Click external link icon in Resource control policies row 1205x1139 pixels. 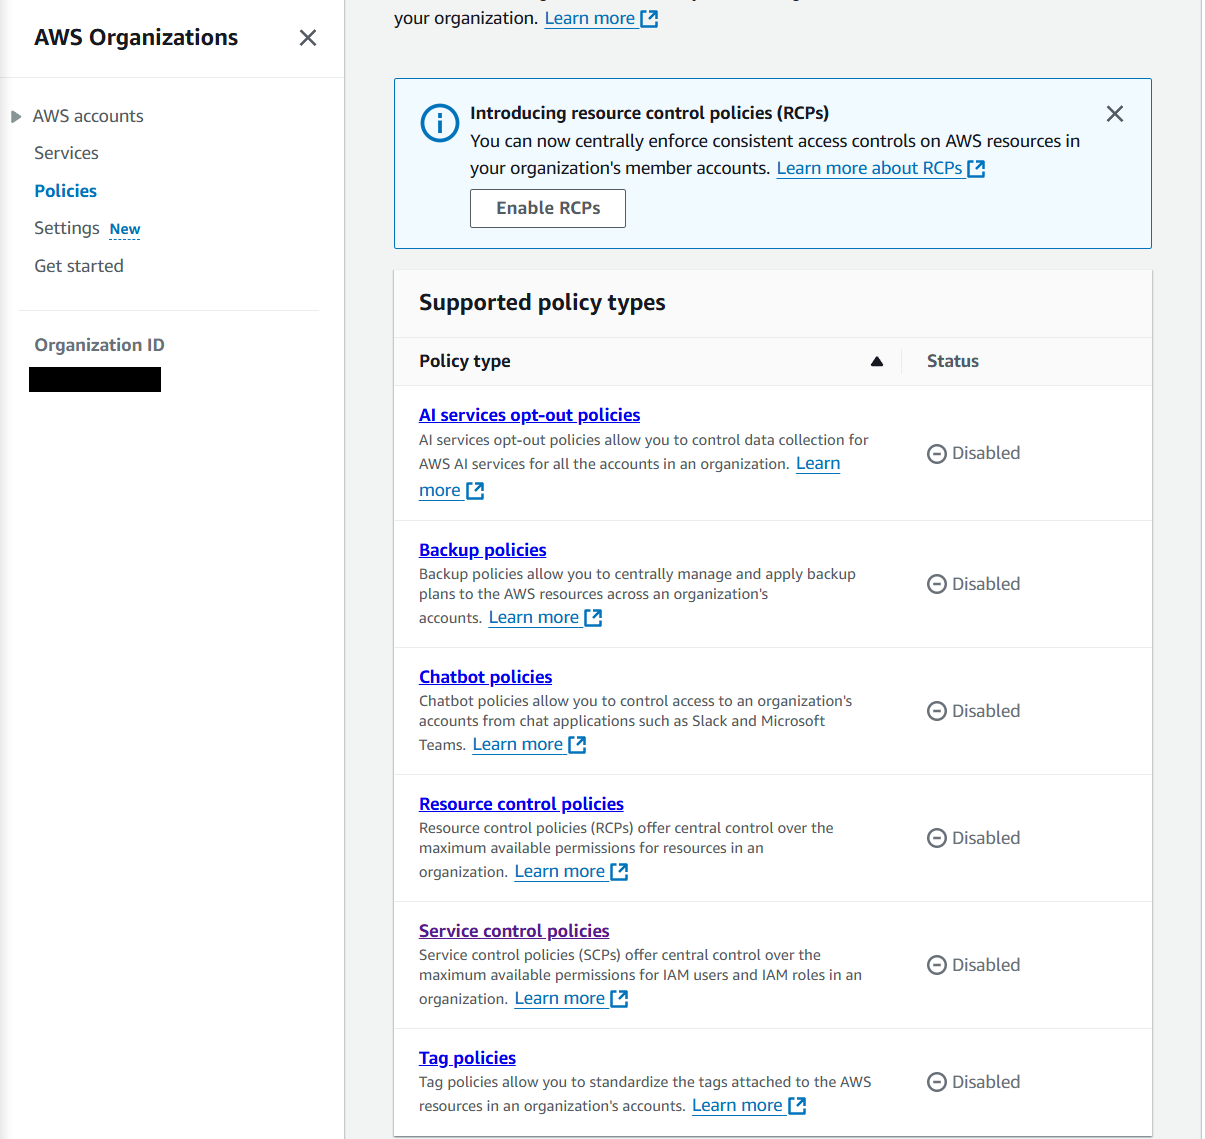(619, 872)
